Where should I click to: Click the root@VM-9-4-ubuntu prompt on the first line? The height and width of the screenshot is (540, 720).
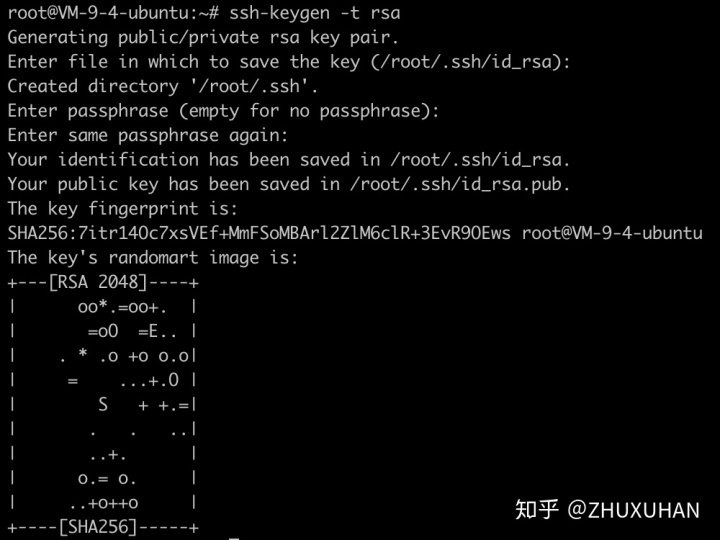coord(113,13)
